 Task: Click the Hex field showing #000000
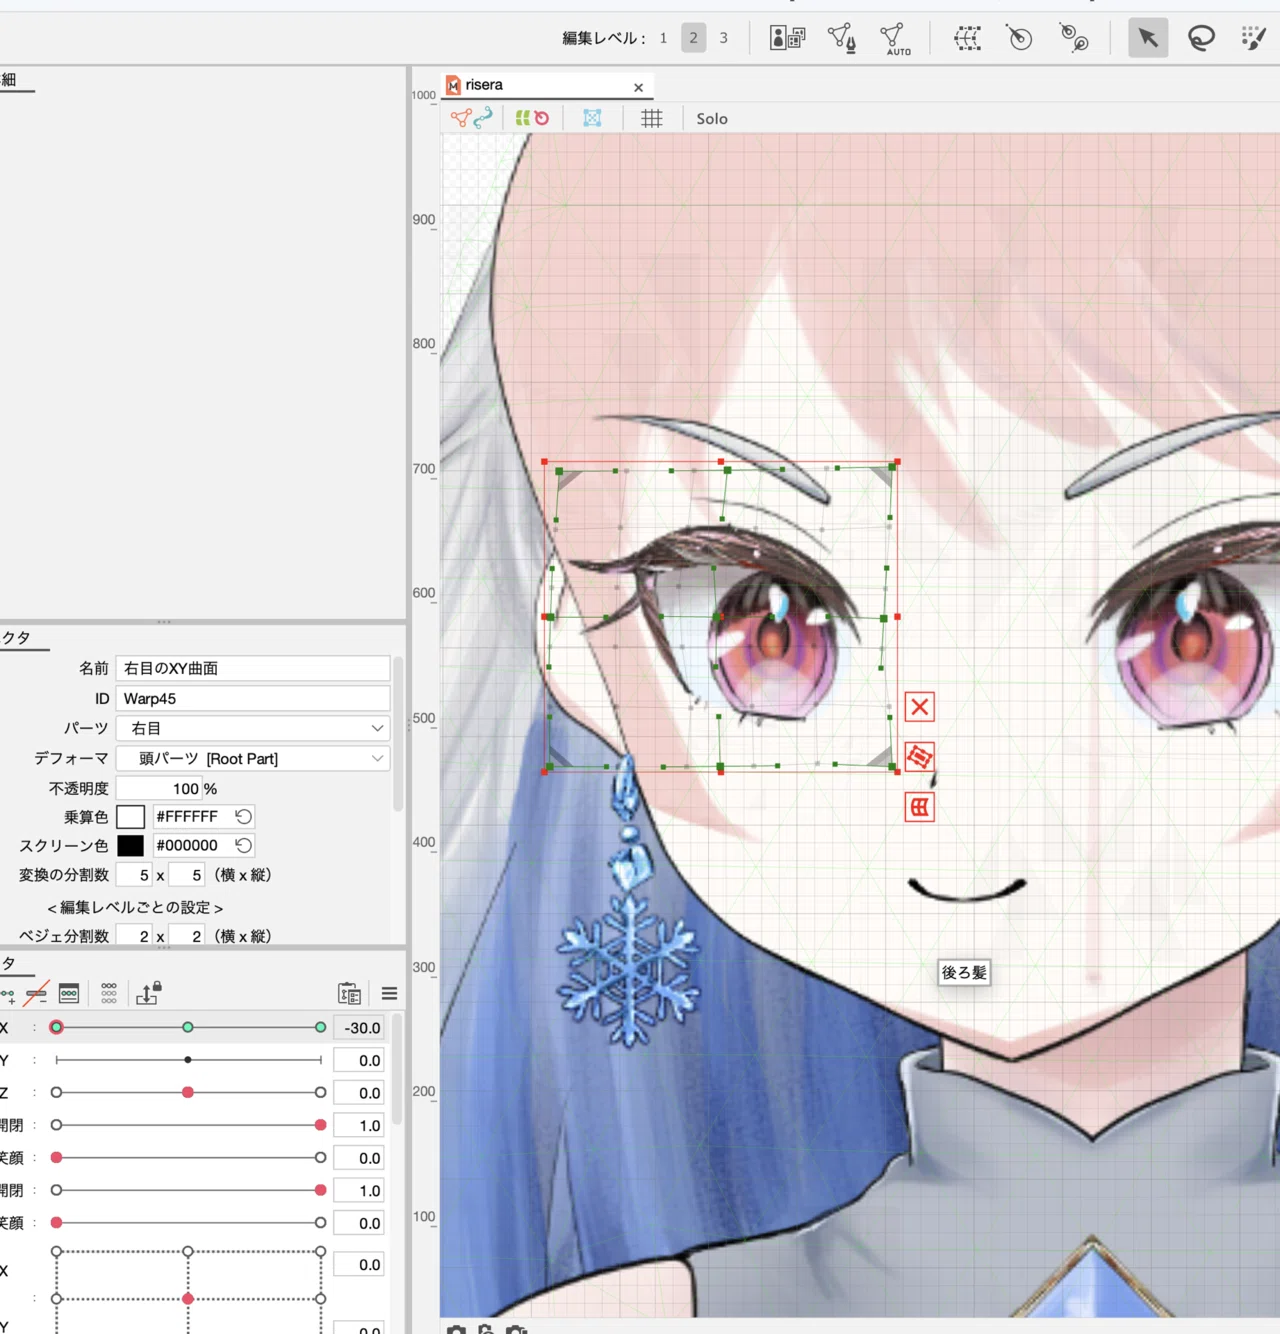[x=191, y=845]
